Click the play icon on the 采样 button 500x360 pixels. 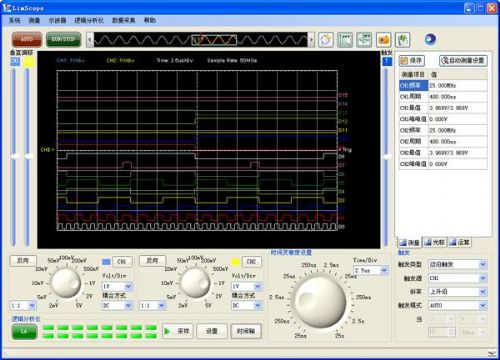click(x=168, y=331)
